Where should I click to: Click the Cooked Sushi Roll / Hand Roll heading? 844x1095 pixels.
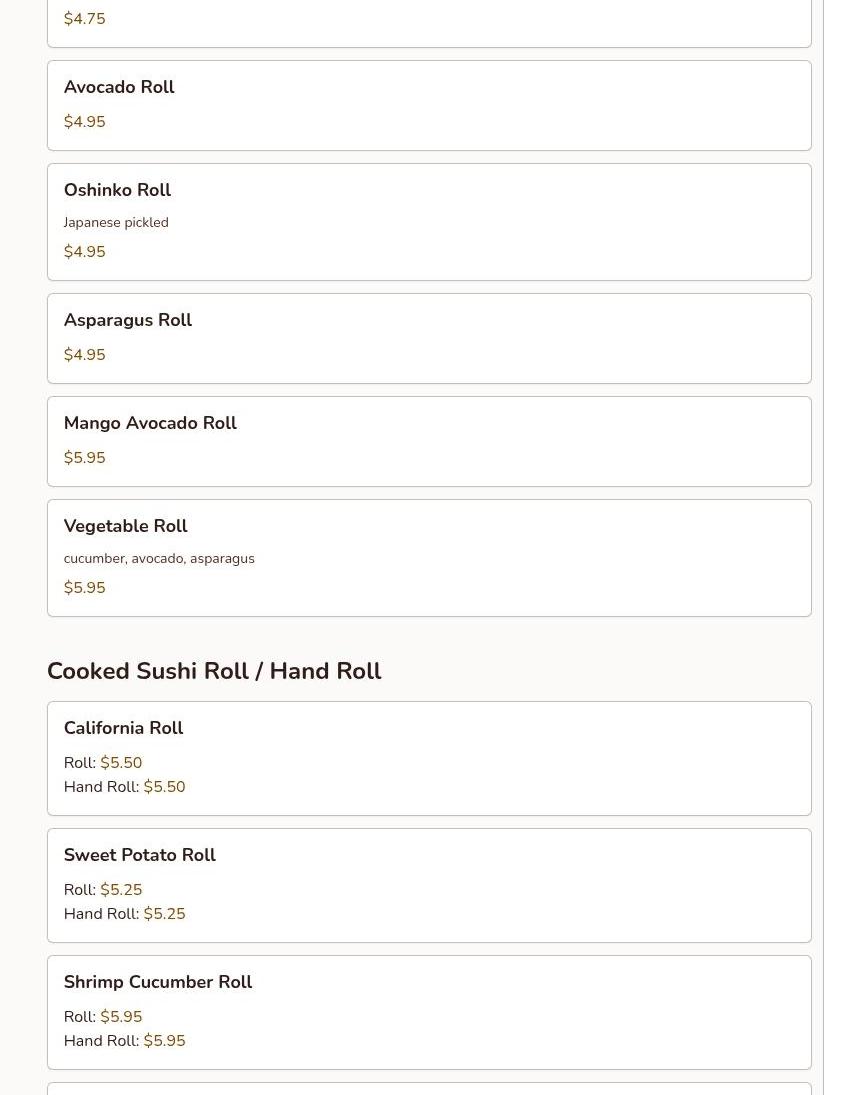point(214,670)
